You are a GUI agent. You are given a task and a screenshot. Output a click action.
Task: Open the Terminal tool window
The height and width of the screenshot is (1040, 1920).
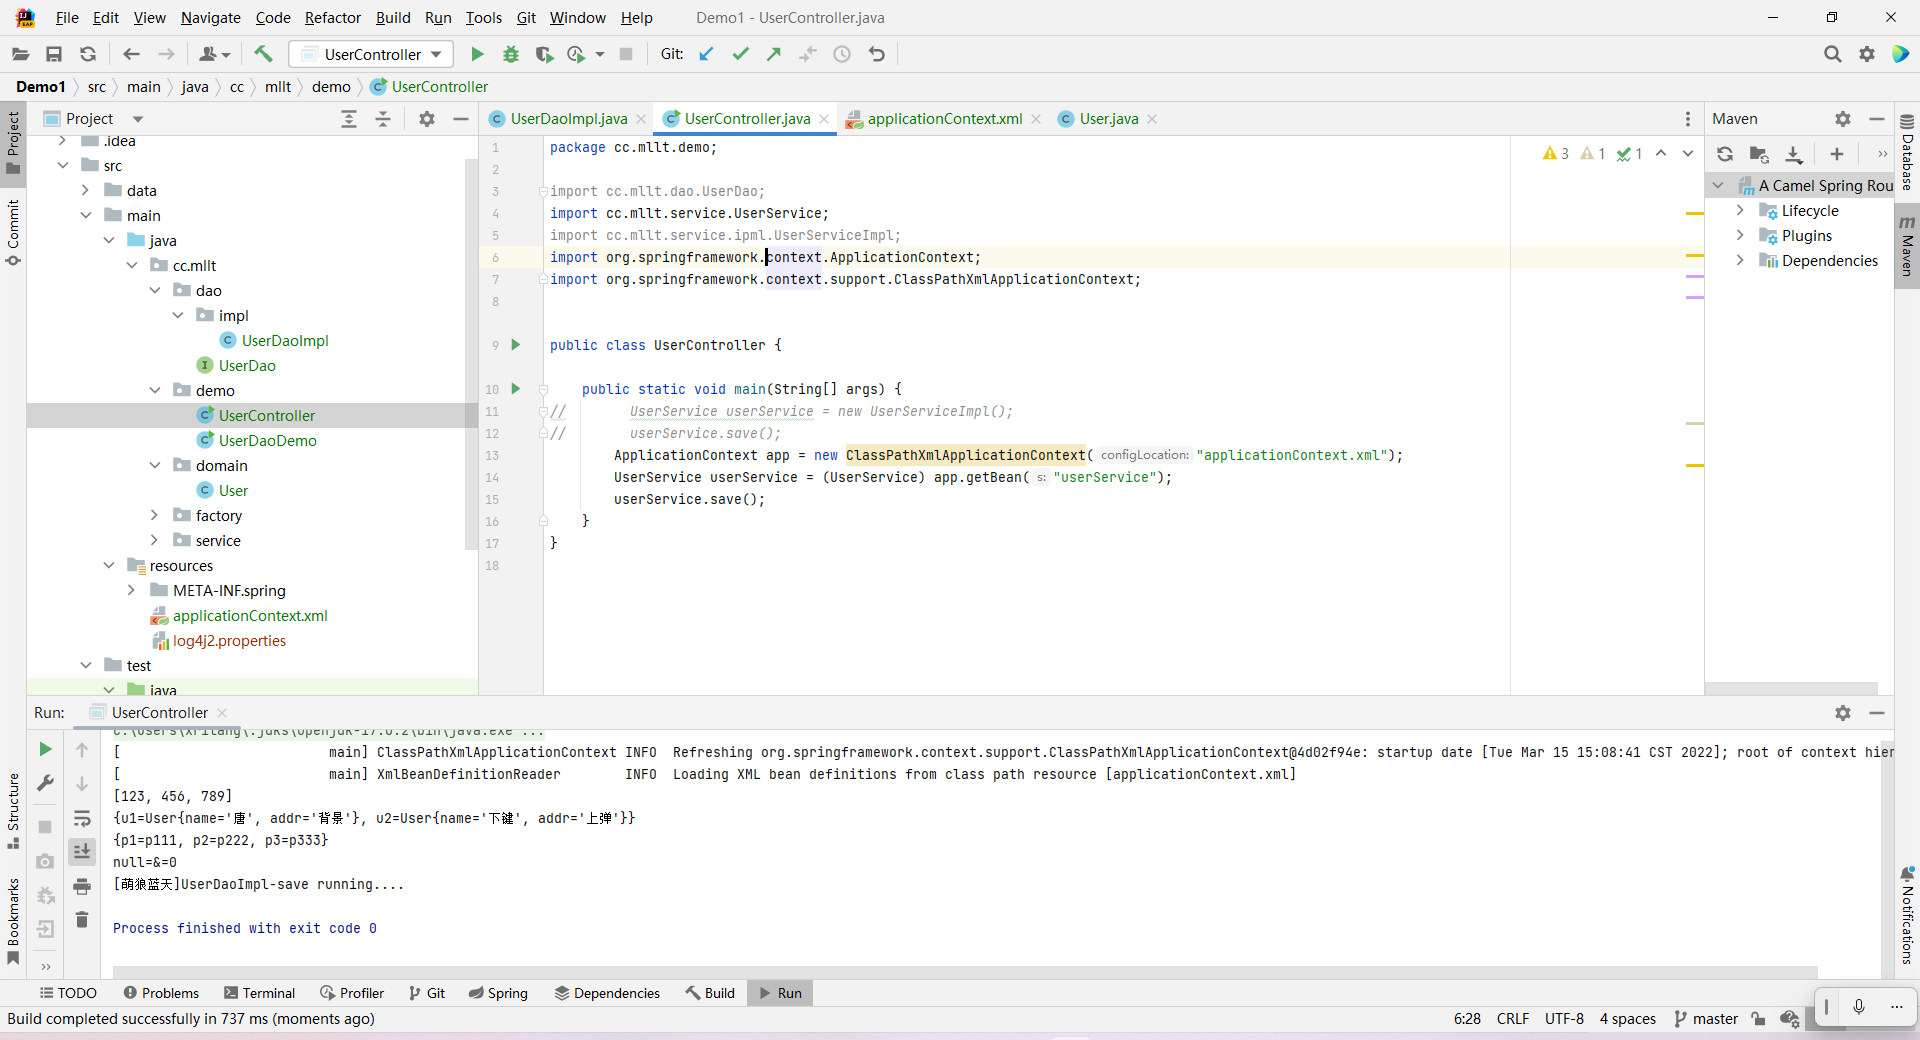coord(259,993)
